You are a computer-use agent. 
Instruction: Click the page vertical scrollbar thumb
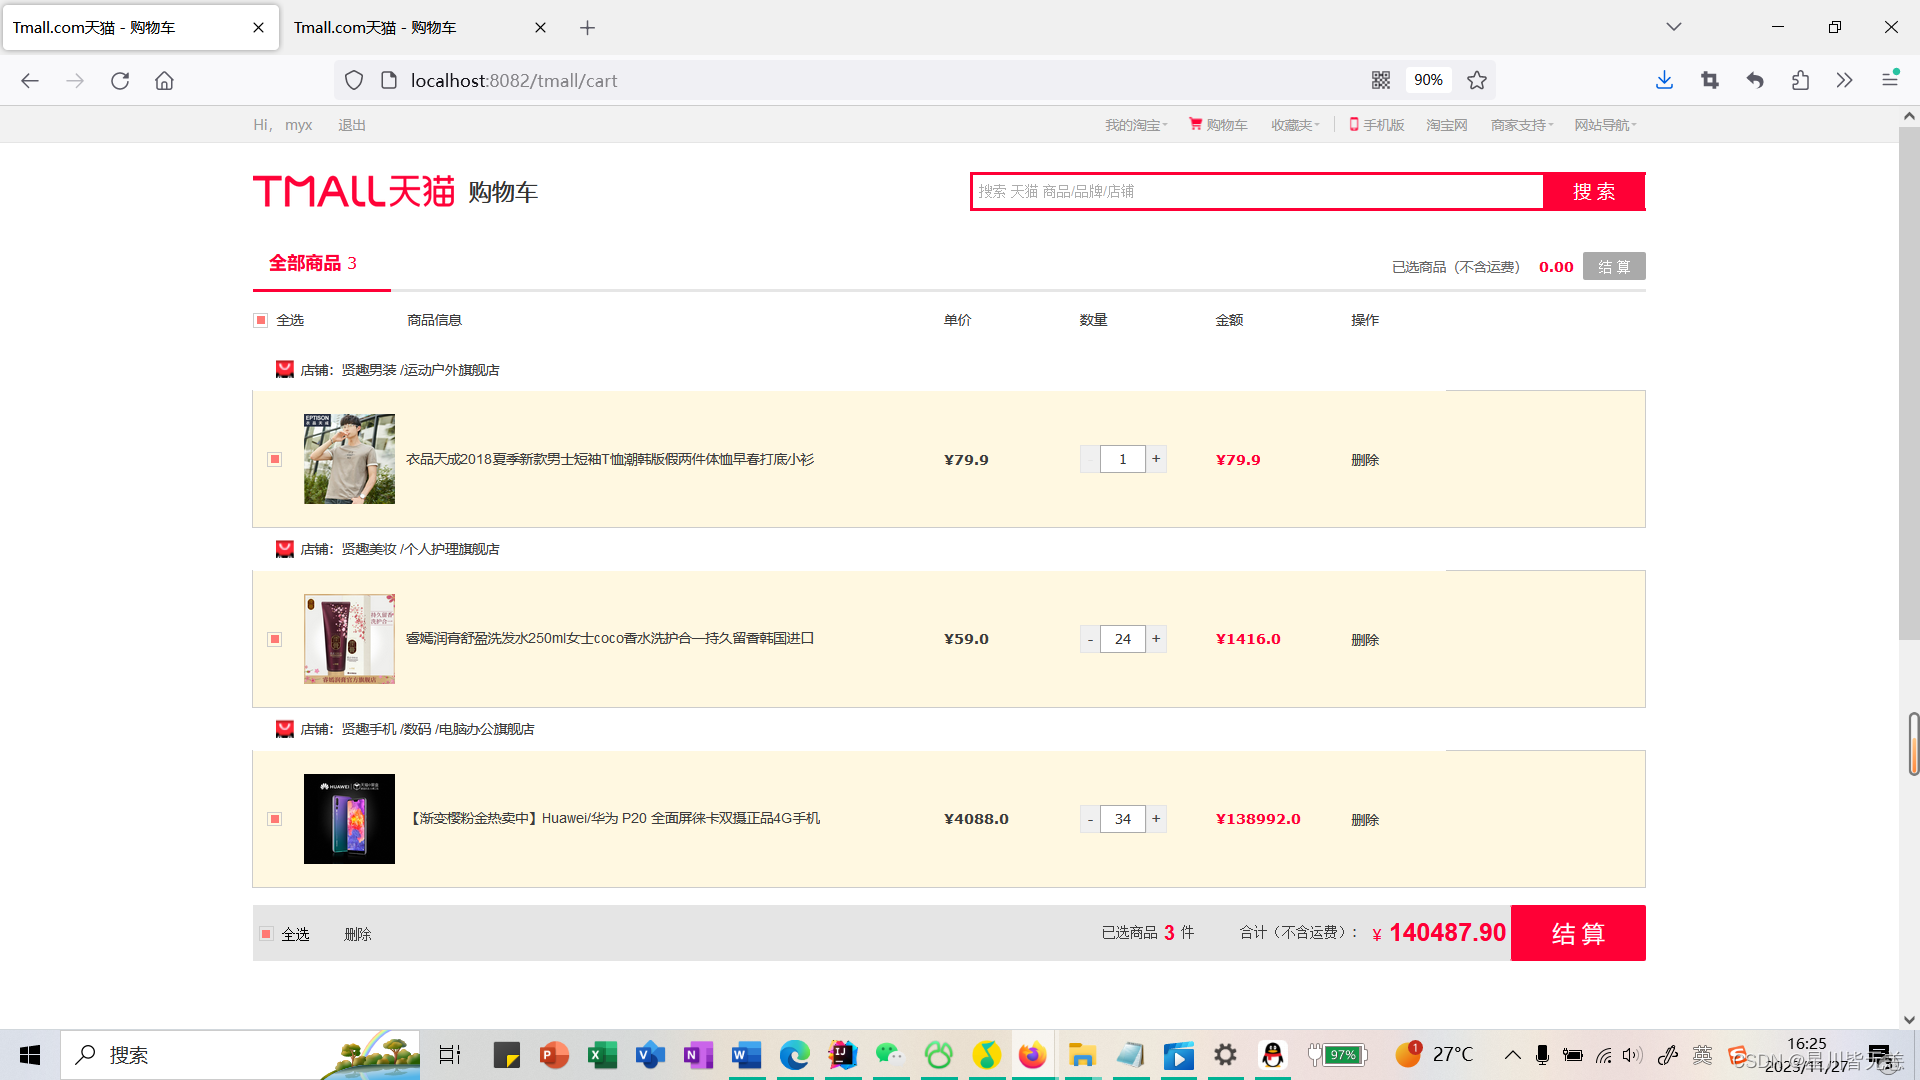(x=1909, y=383)
